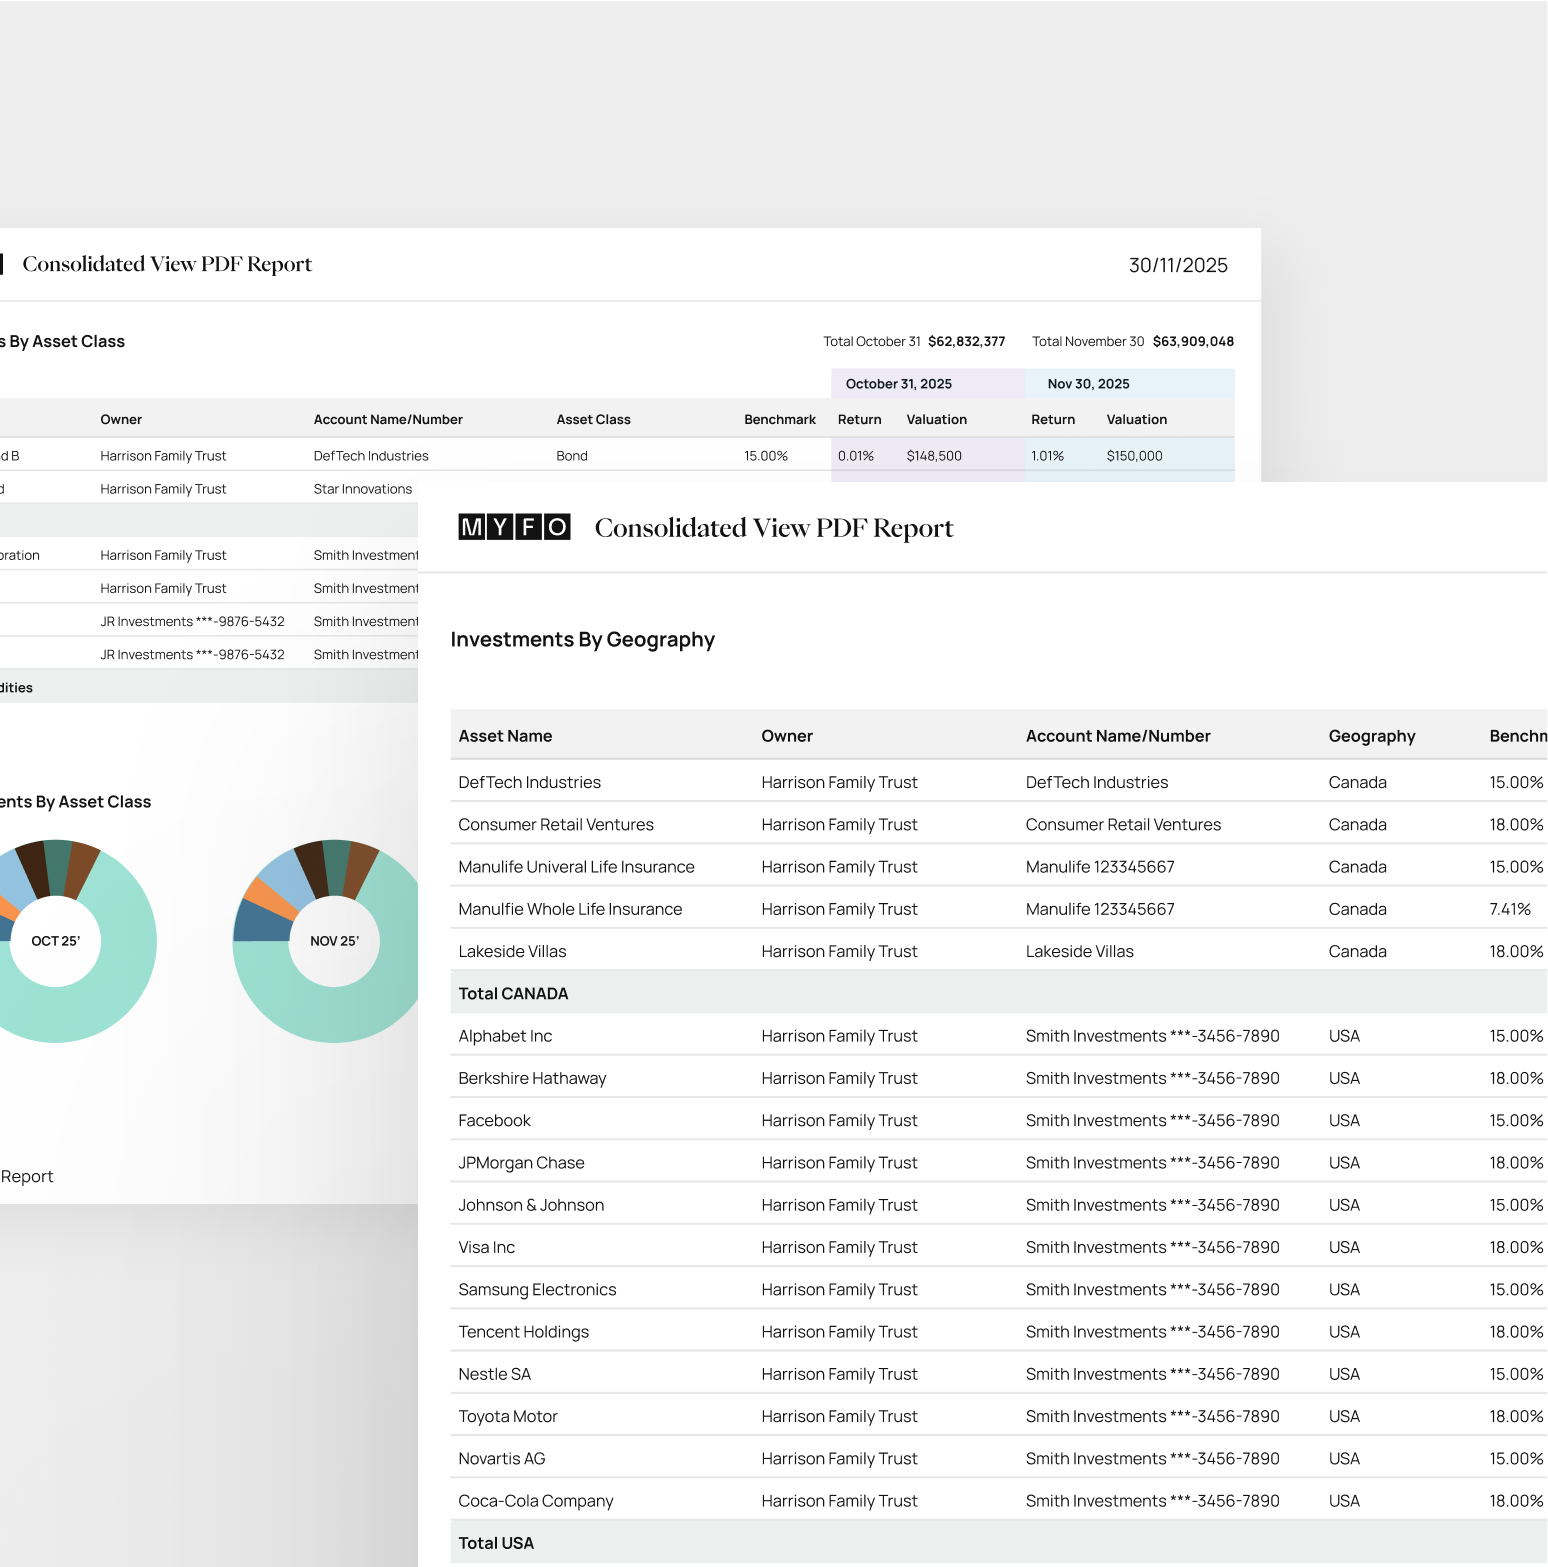Click the OCT 25' donut chart center
This screenshot has width=1548, height=1567.
tap(55, 941)
